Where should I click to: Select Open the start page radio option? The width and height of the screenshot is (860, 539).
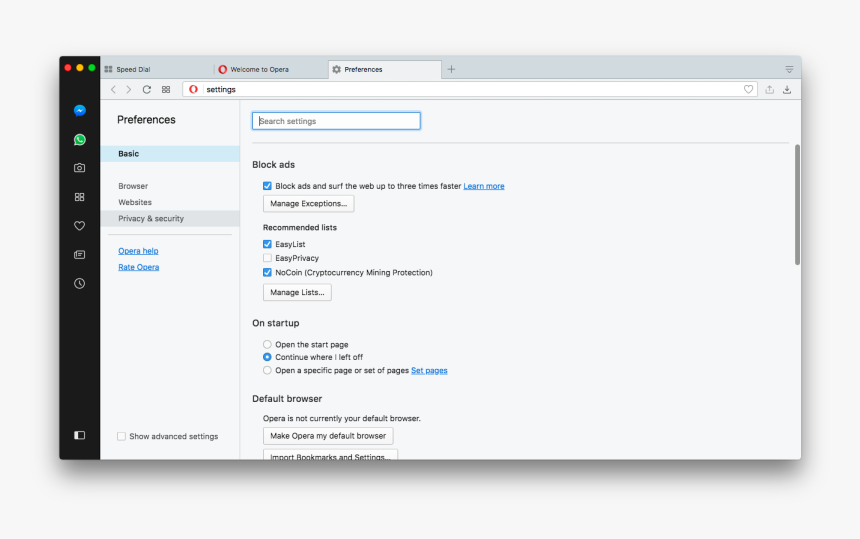point(267,345)
